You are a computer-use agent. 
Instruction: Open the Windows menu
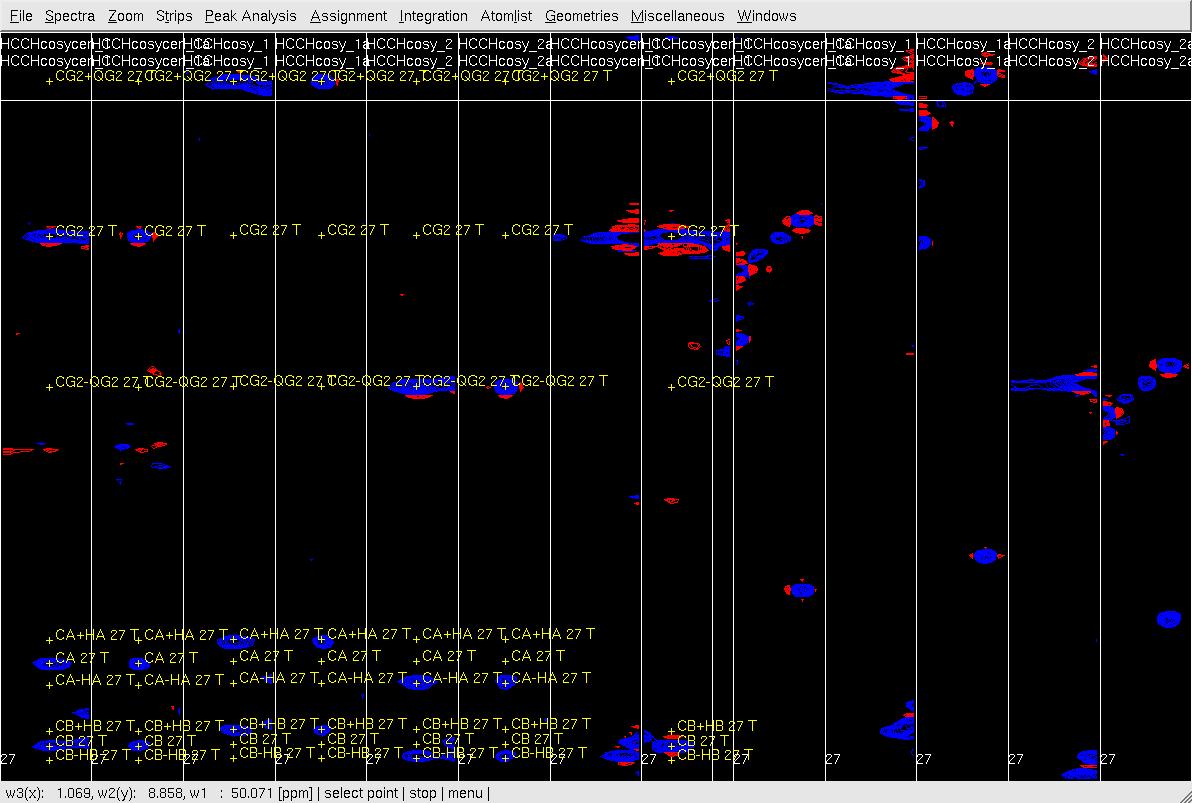point(766,16)
